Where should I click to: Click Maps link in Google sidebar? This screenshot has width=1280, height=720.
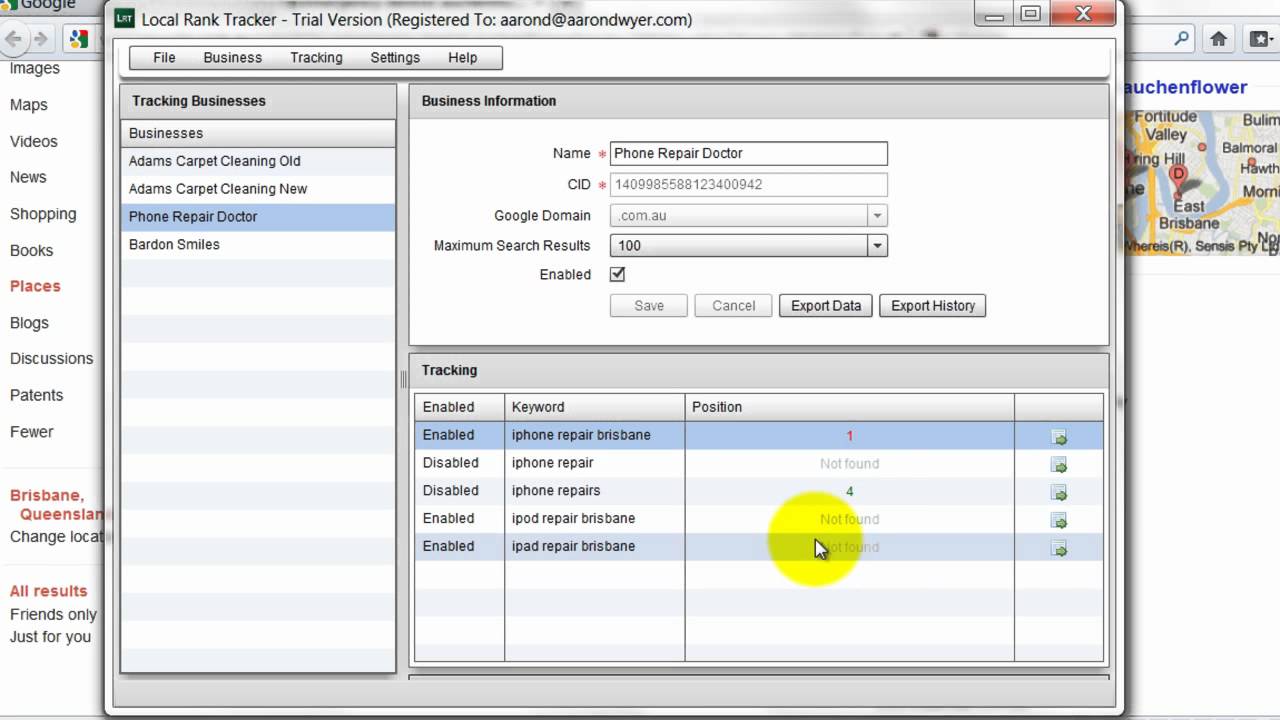tap(29, 105)
